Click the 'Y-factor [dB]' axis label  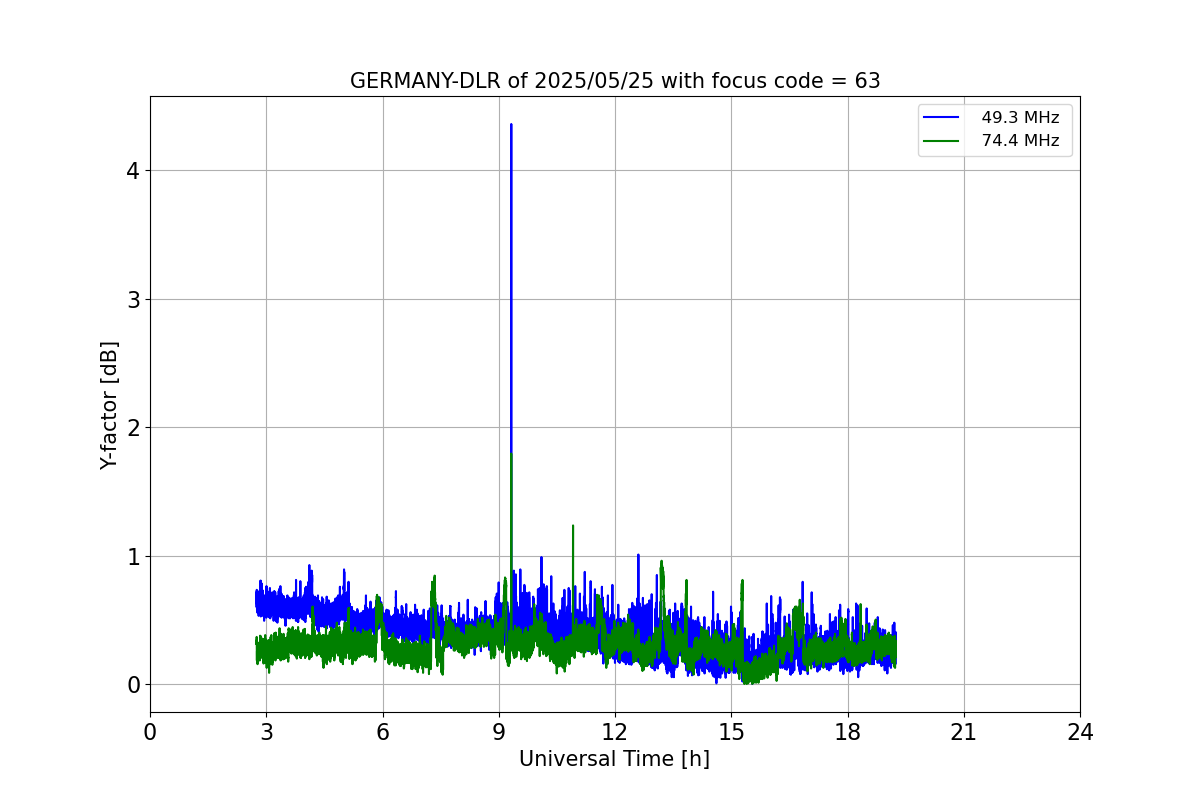109,405
